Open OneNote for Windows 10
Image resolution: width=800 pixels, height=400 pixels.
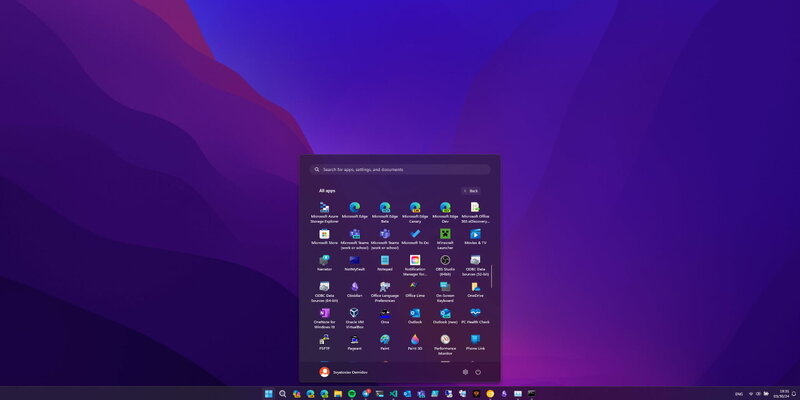click(324, 318)
